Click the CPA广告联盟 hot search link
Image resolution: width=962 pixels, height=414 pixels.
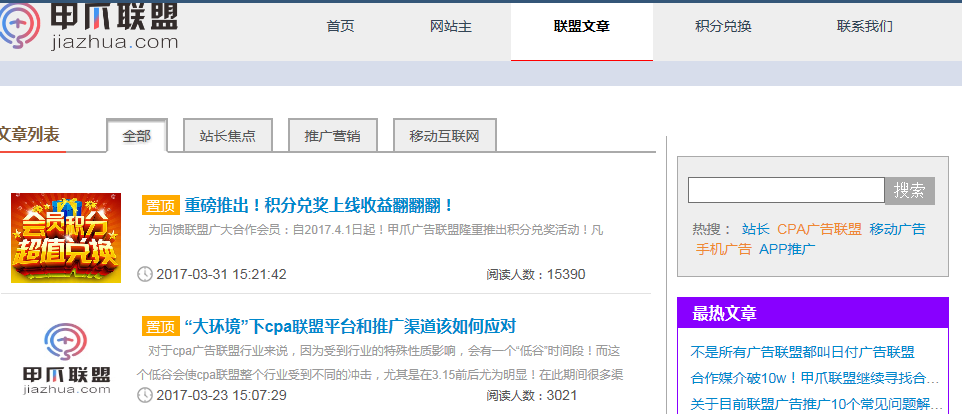(819, 229)
